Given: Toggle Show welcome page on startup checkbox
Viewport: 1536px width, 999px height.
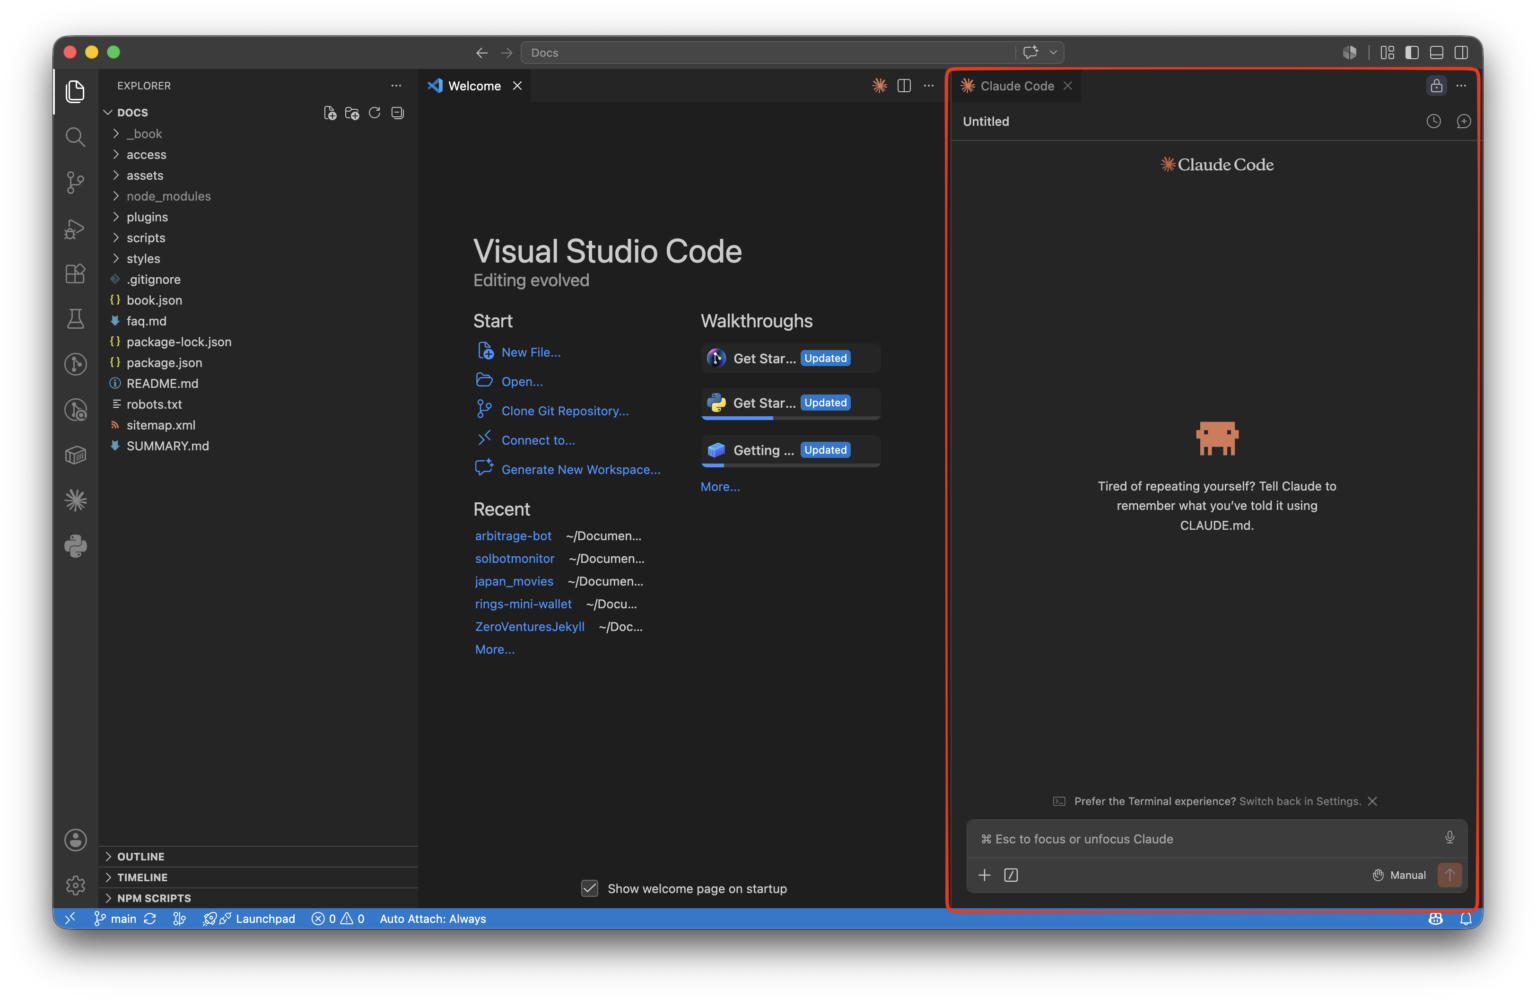Looking at the screenshot, I should [x=590, y=888].
